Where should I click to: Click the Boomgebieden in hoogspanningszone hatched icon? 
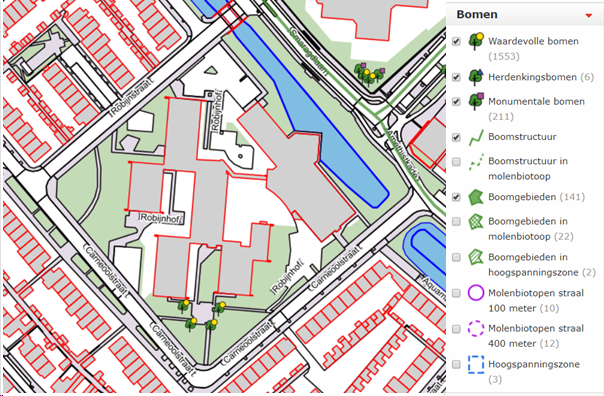pos(476,257)
